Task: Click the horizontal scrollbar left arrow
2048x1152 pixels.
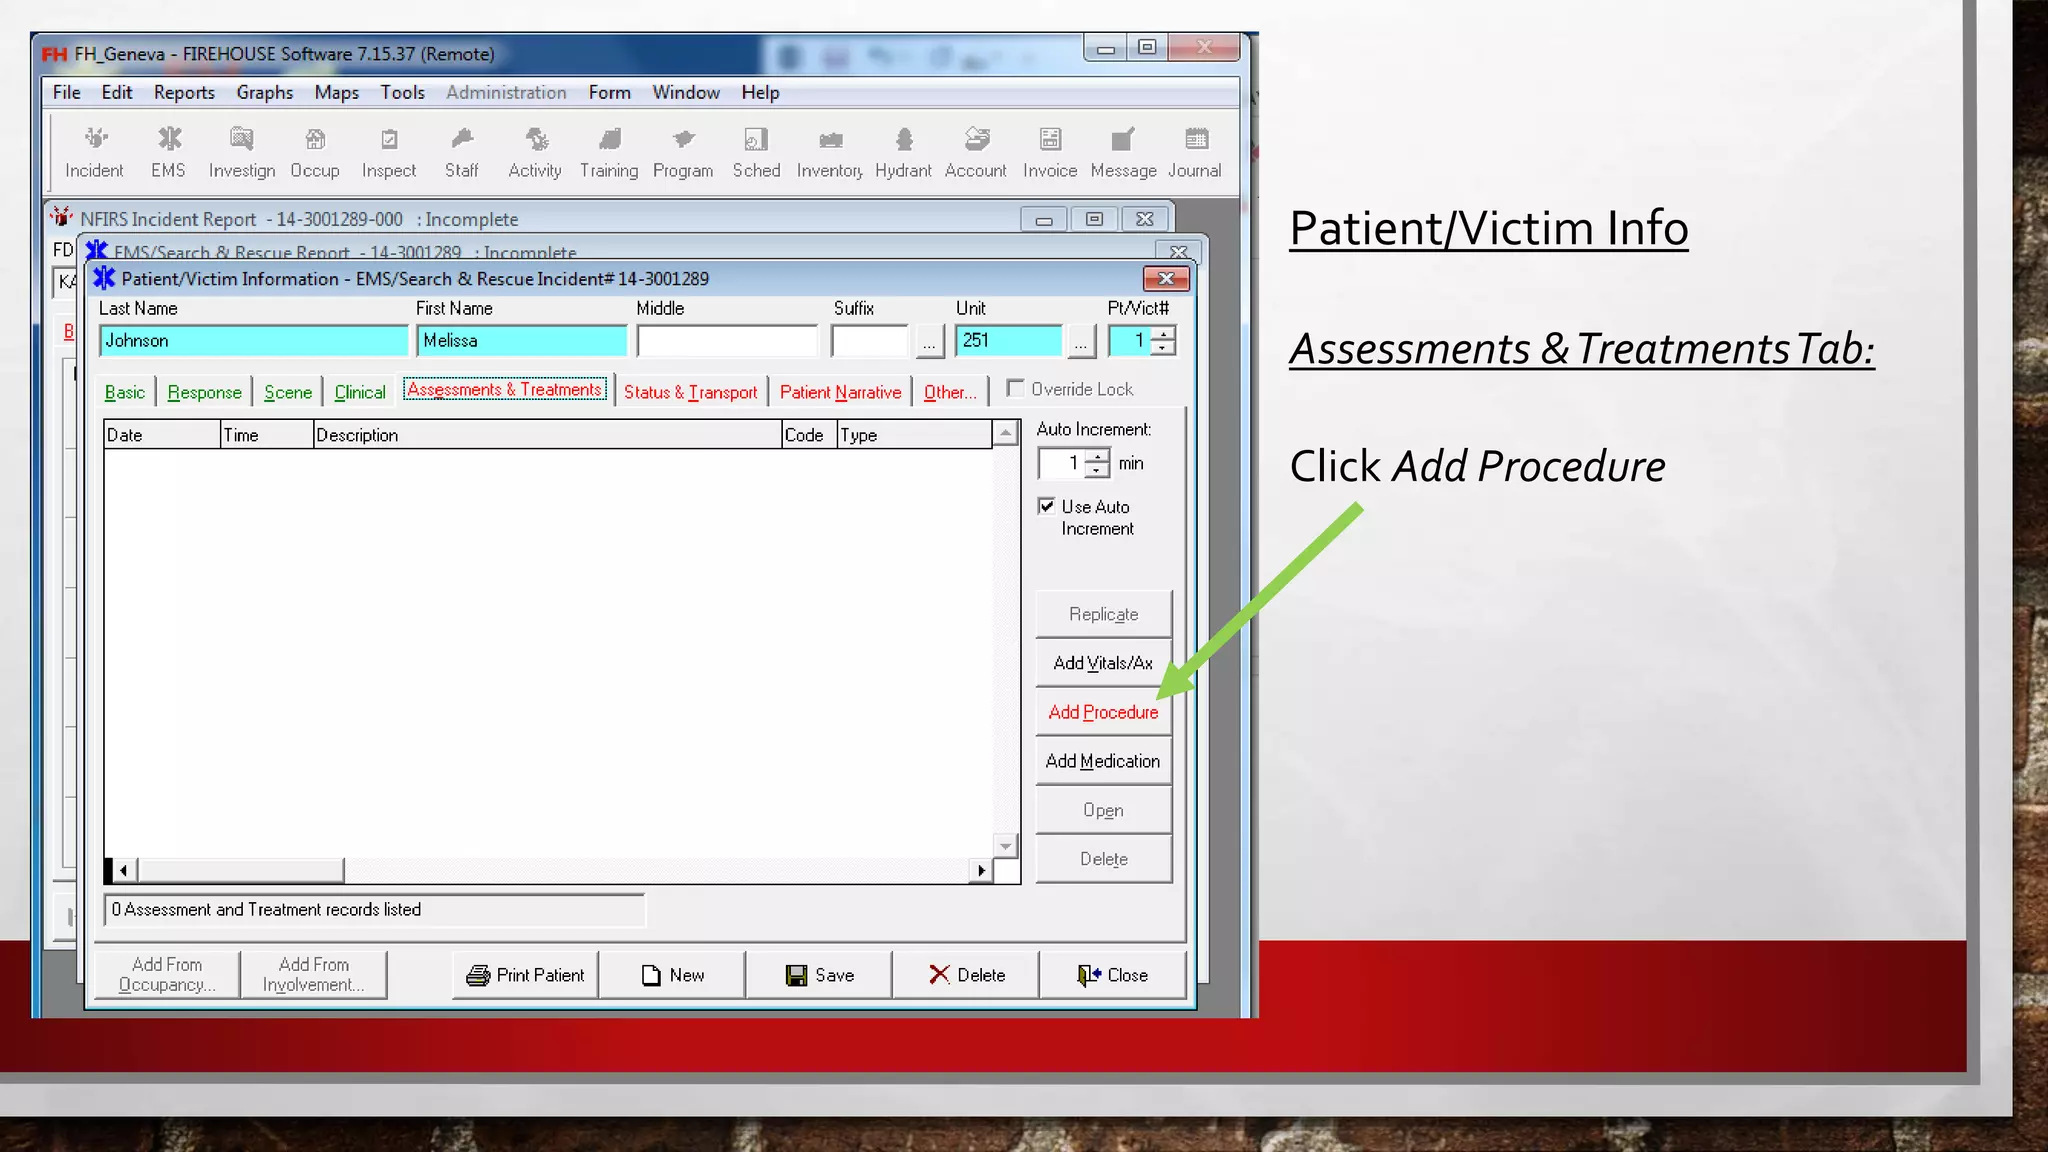Action: (124, 871)
